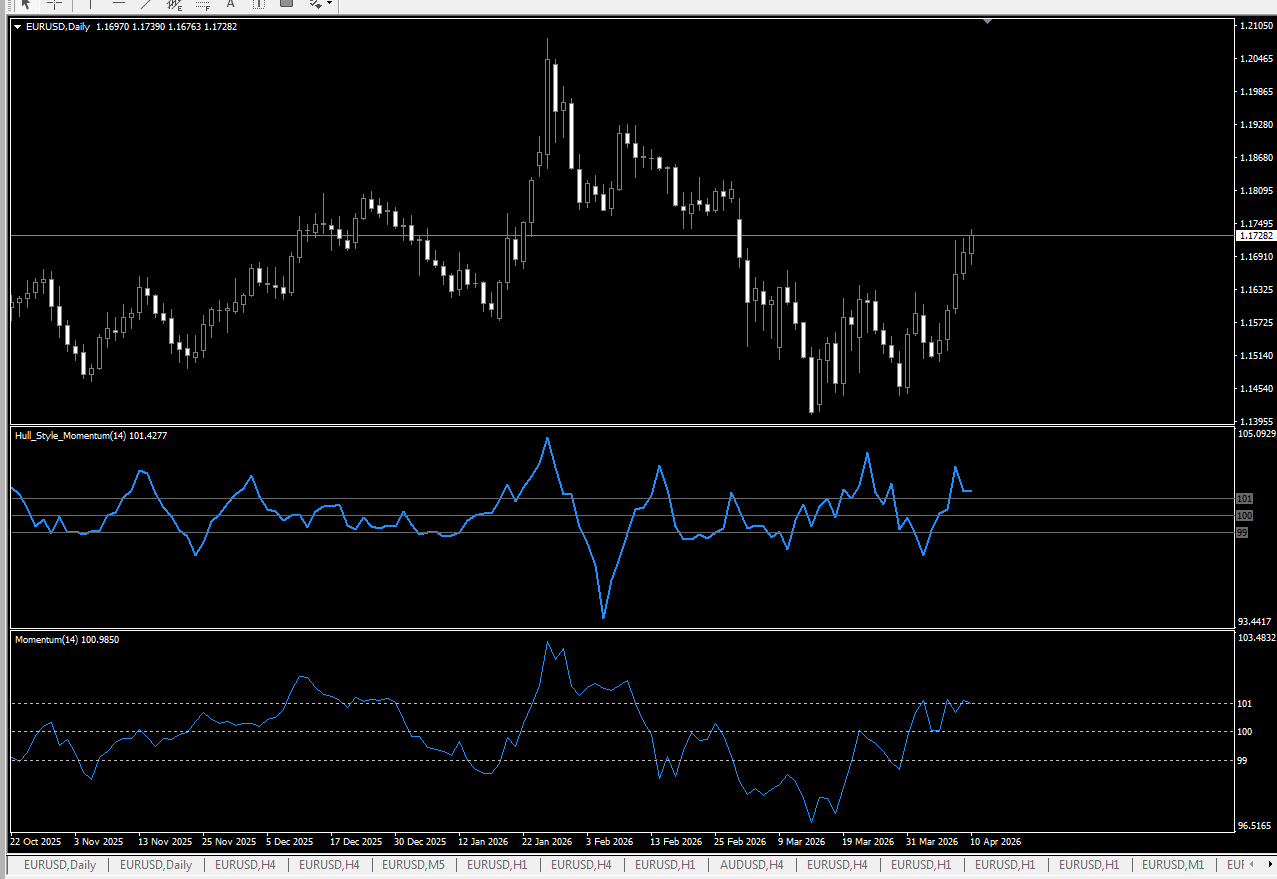Select the cursor arrow tool
Viewport: 1277px width, 879px height.
click(x=28, y=4)
